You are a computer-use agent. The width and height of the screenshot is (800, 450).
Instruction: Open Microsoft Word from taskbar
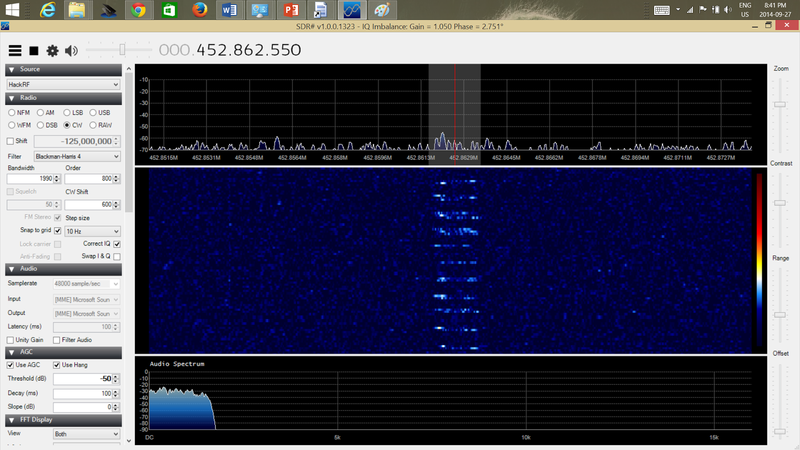(230, 10)
